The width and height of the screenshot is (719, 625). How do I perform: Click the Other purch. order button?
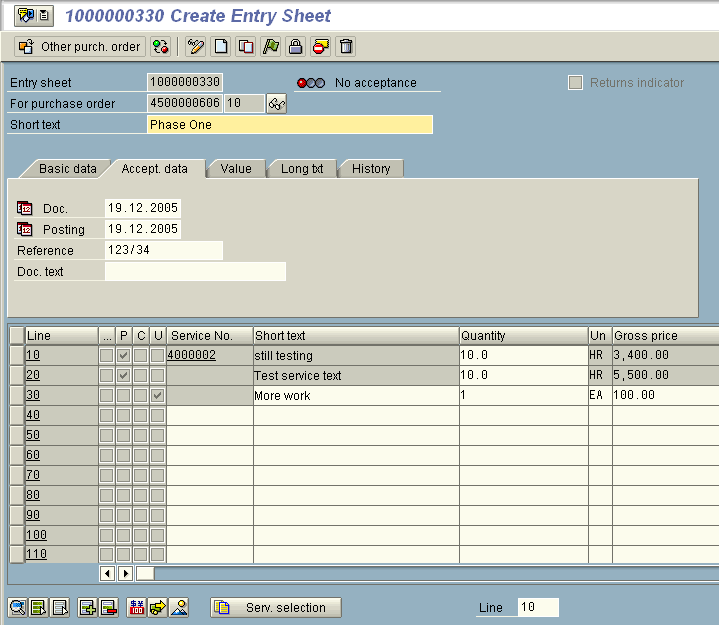[79, 47]
